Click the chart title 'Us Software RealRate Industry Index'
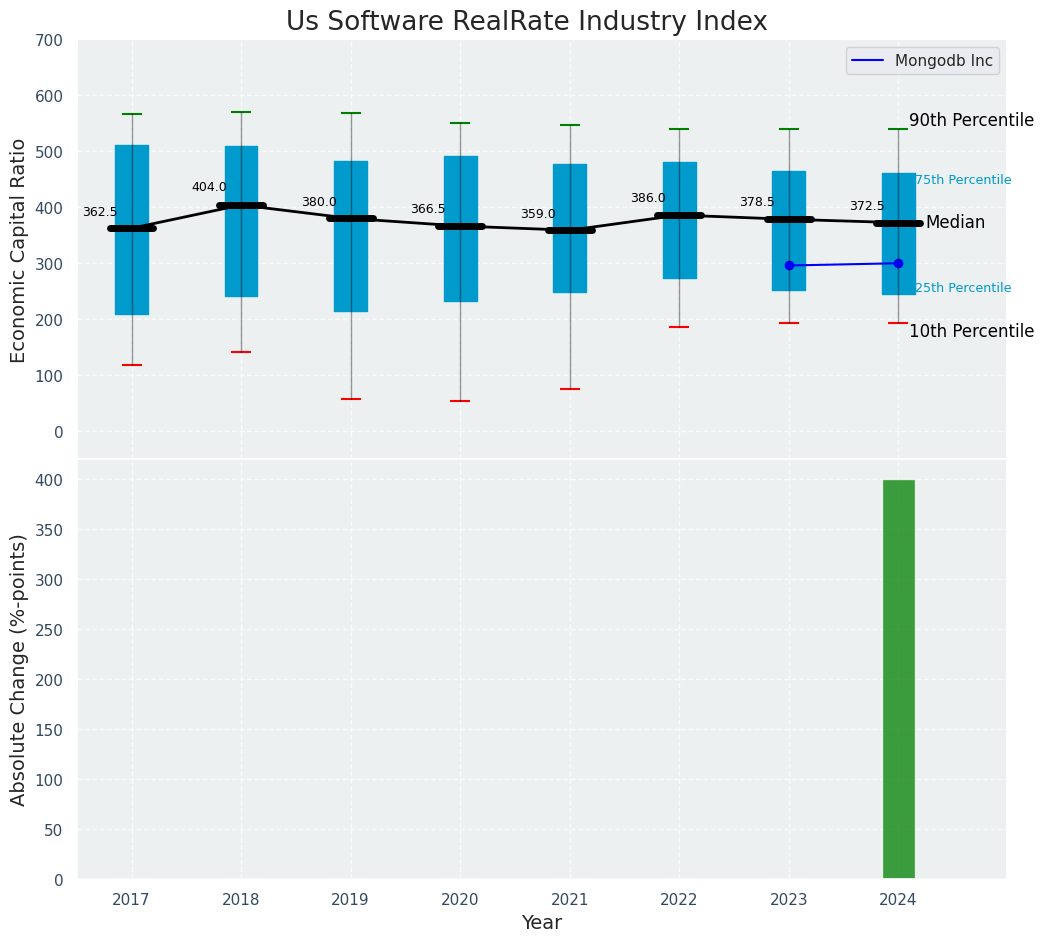Image resolution: width=1044 pixels, height=942 pixels. pos(526,21)
